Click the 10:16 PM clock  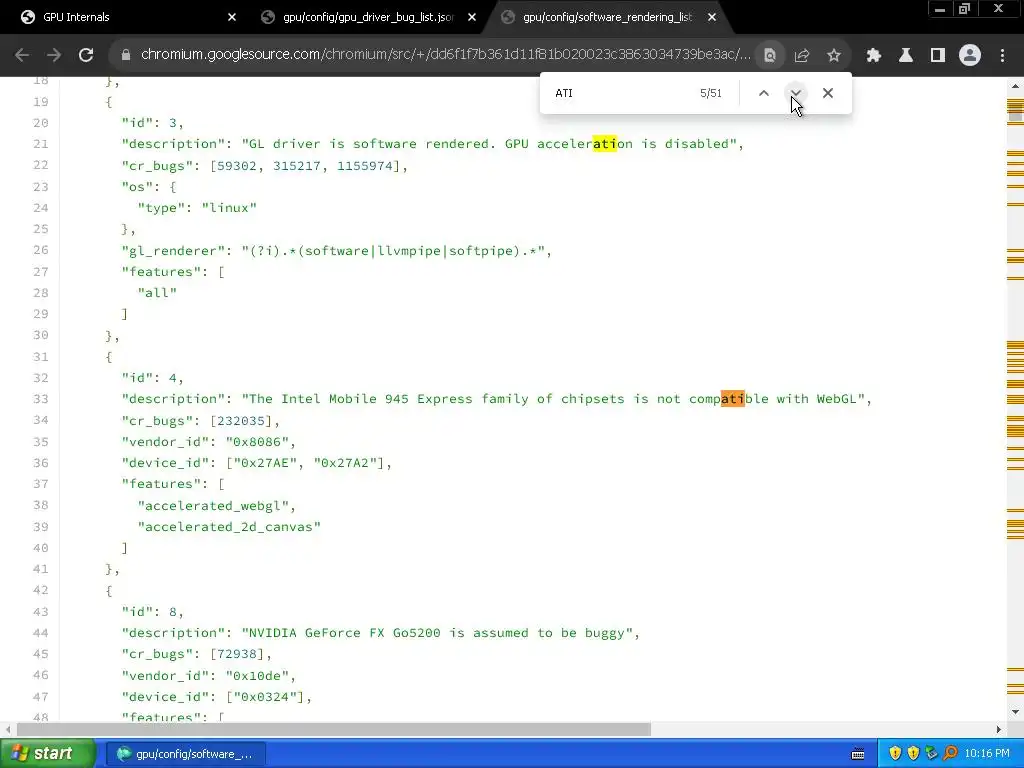coord(987,754)
